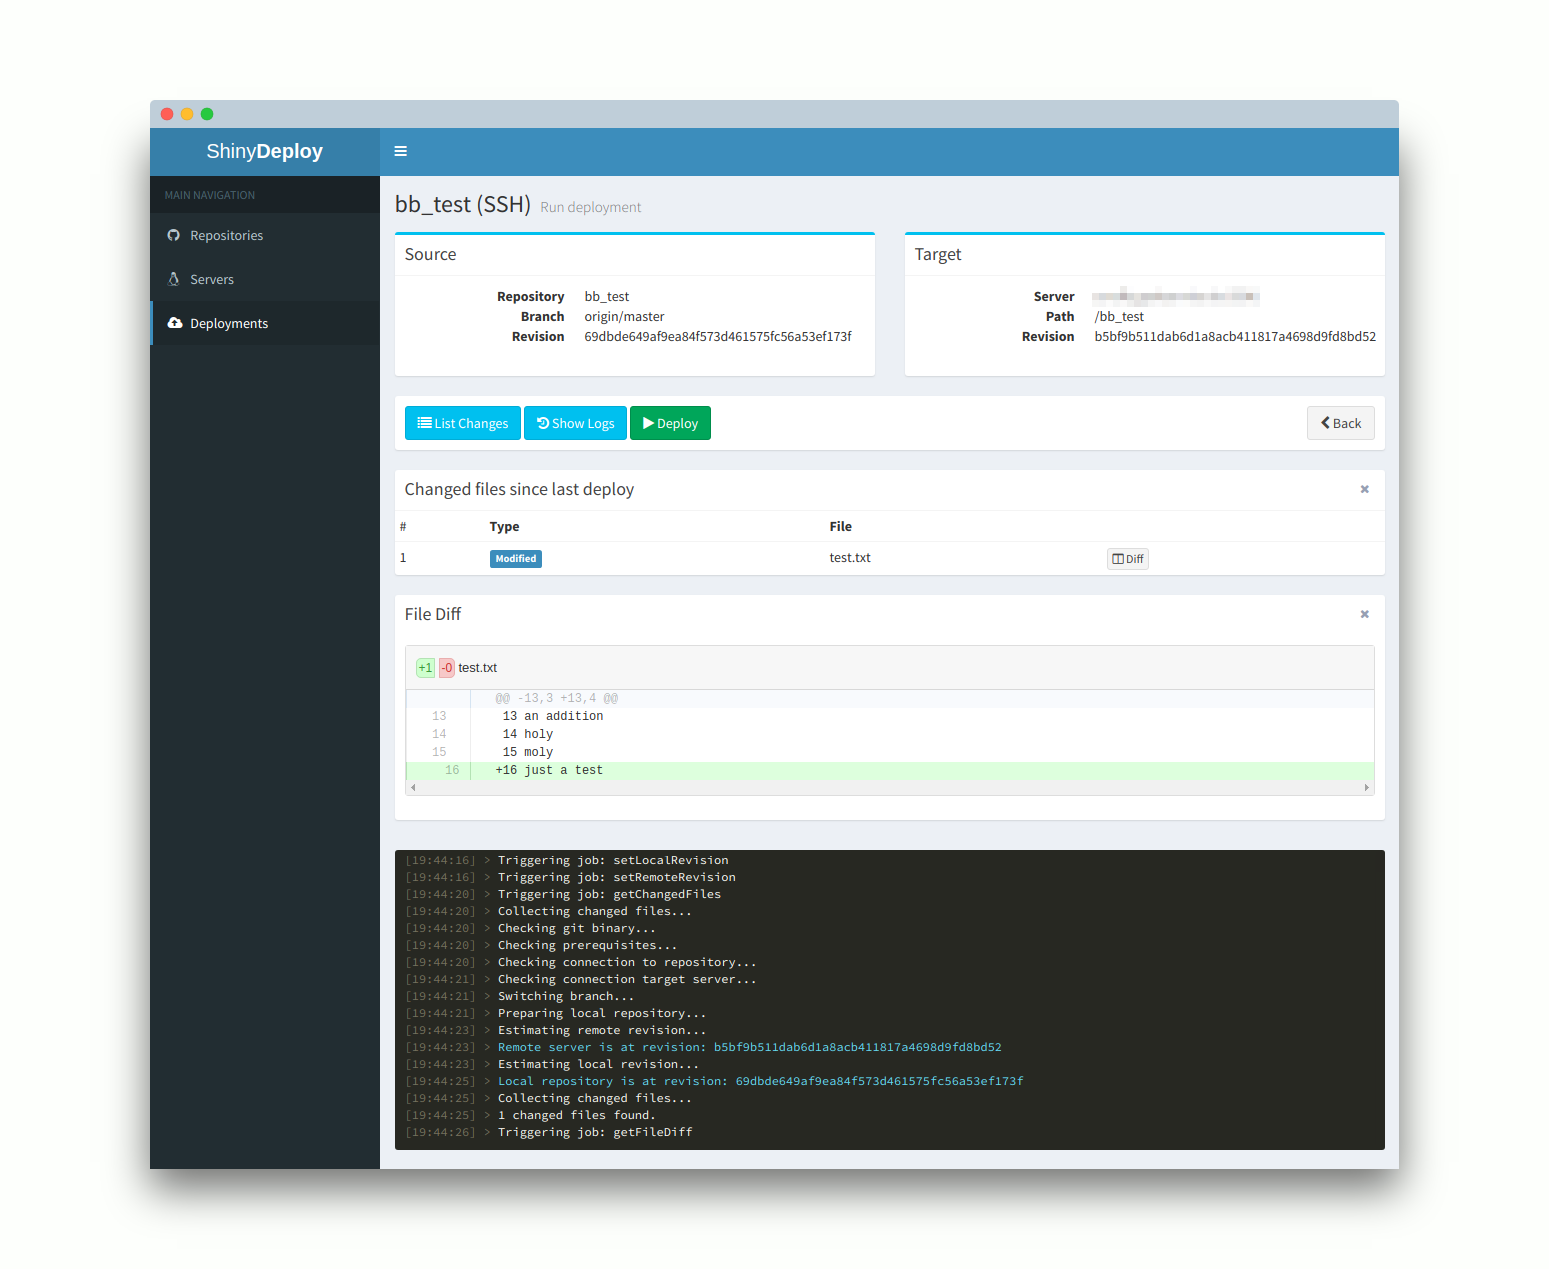Click the Linux penguin icon beside Servers
Viewport: 1549px width, 1269px height.
[174, 279]
